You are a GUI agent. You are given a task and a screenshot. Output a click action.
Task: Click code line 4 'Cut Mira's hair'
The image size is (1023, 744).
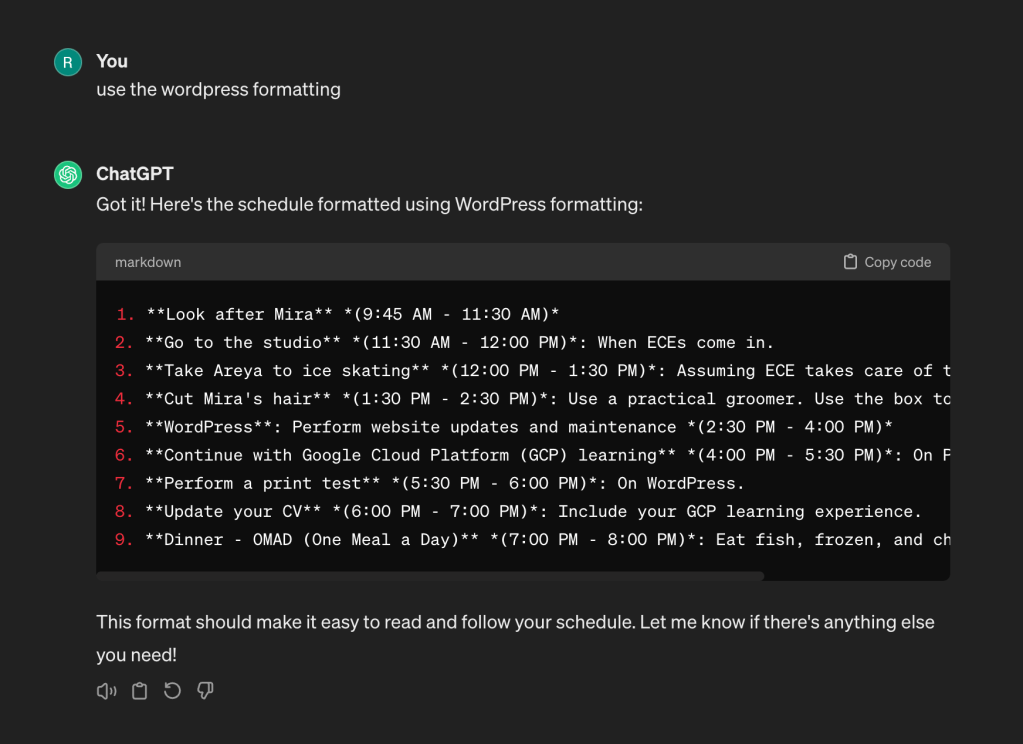click(x=532, y=399)
